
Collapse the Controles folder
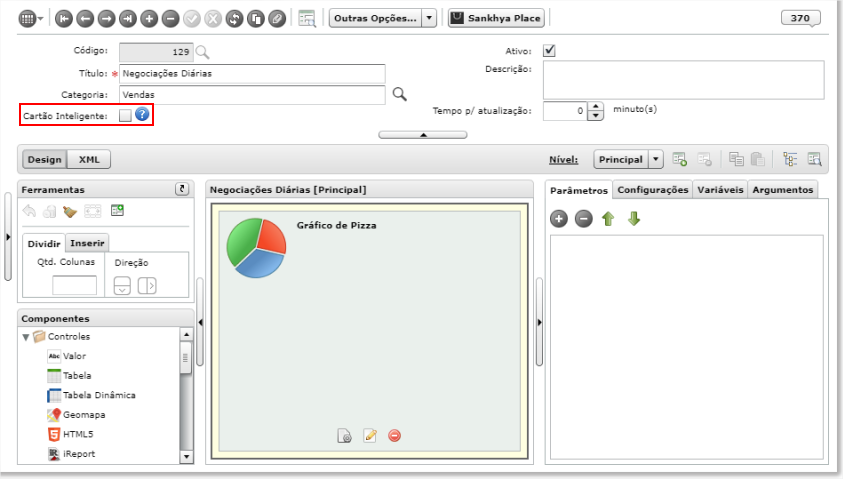(26, 337)
